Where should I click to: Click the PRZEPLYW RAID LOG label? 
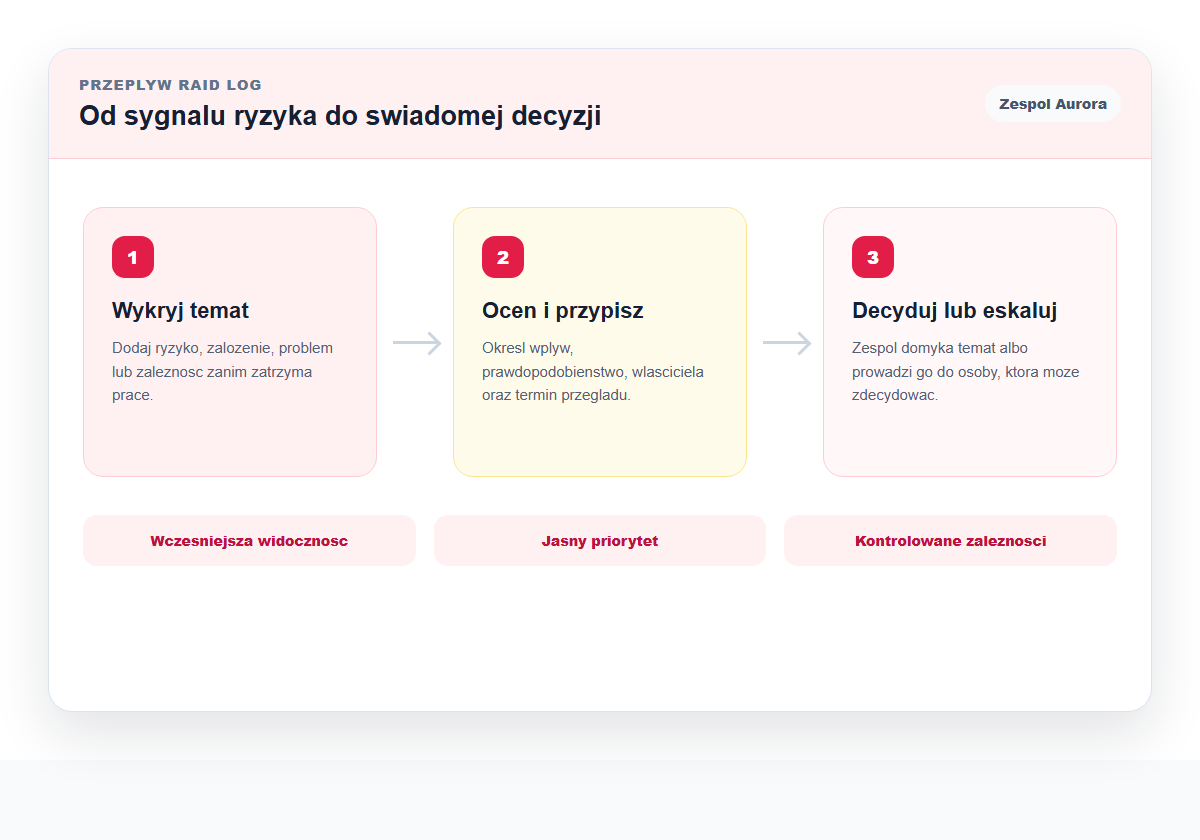click(171, 85)
